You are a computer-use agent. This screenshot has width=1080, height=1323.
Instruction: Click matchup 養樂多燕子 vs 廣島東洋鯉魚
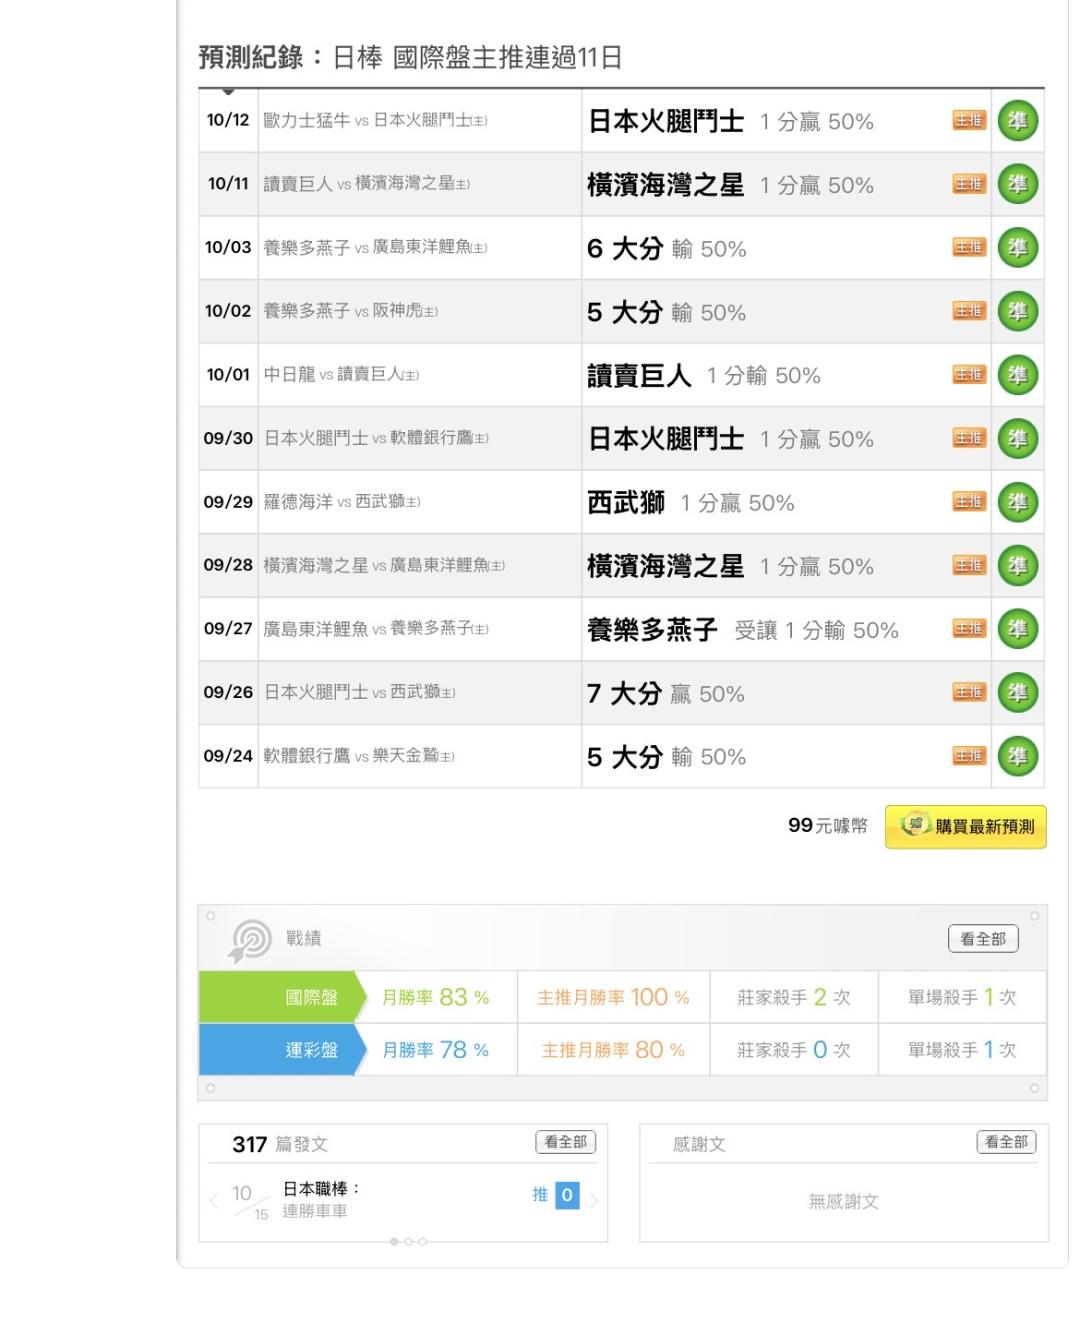[375, 247]
